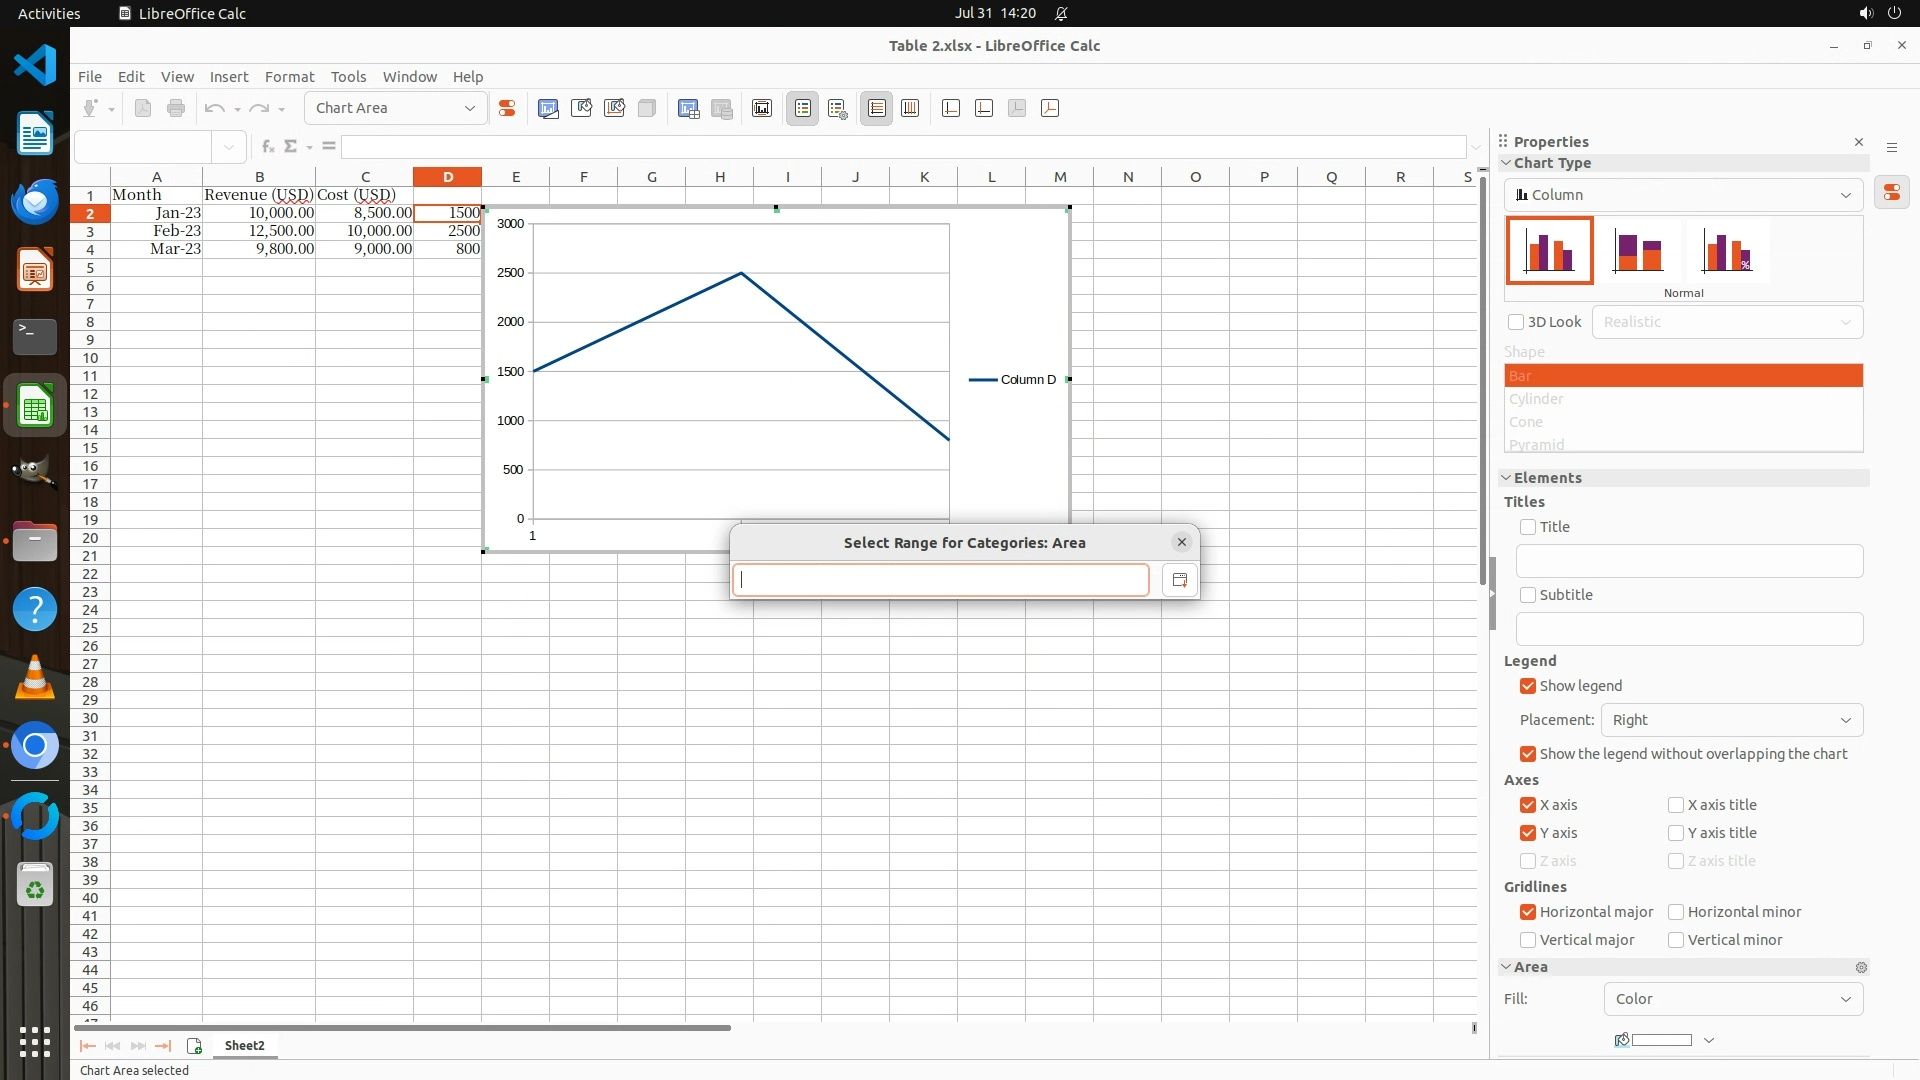1920x1080 pixels.
Task: Click the Title icon with chart frame
Action: point(762,109)
